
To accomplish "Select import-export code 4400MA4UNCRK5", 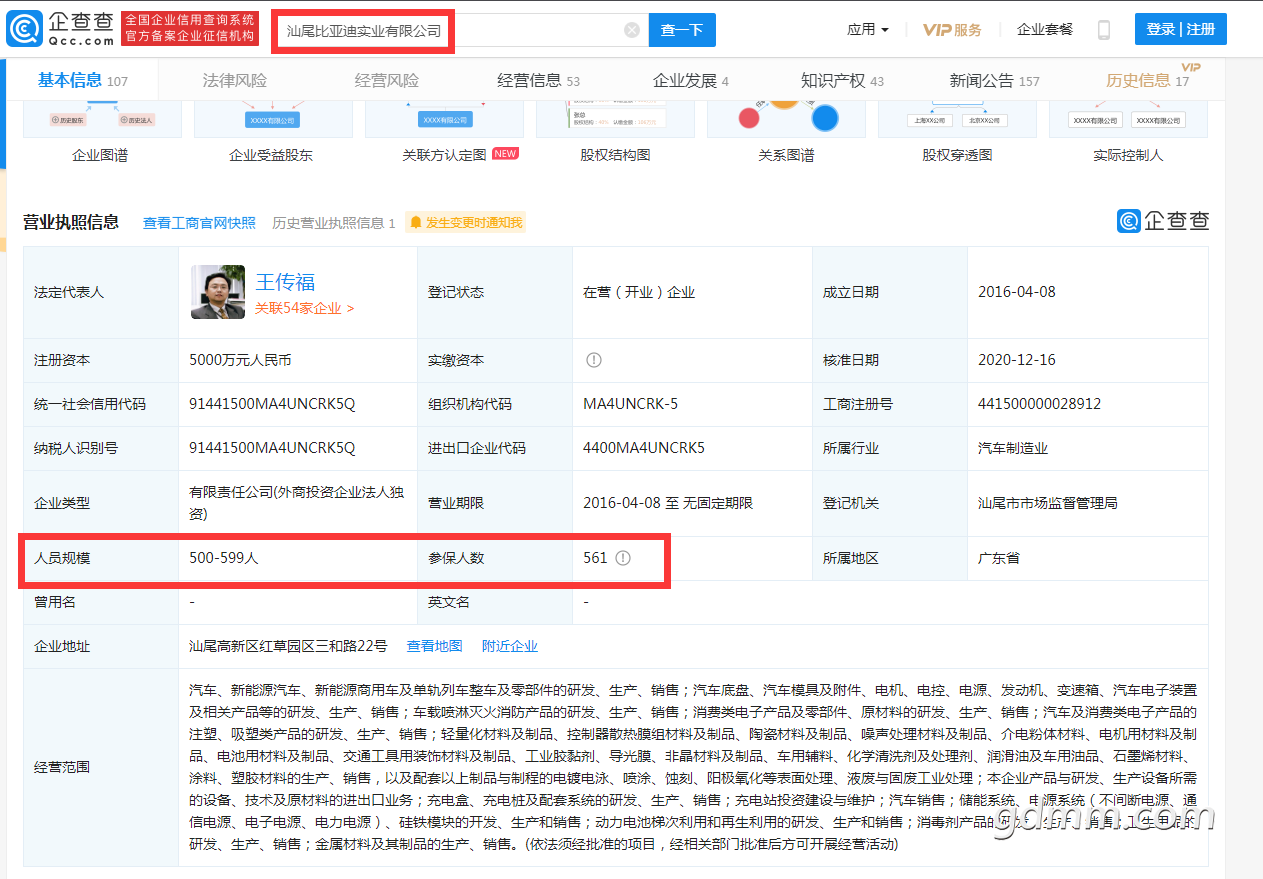I will click(x=644, y=448).
